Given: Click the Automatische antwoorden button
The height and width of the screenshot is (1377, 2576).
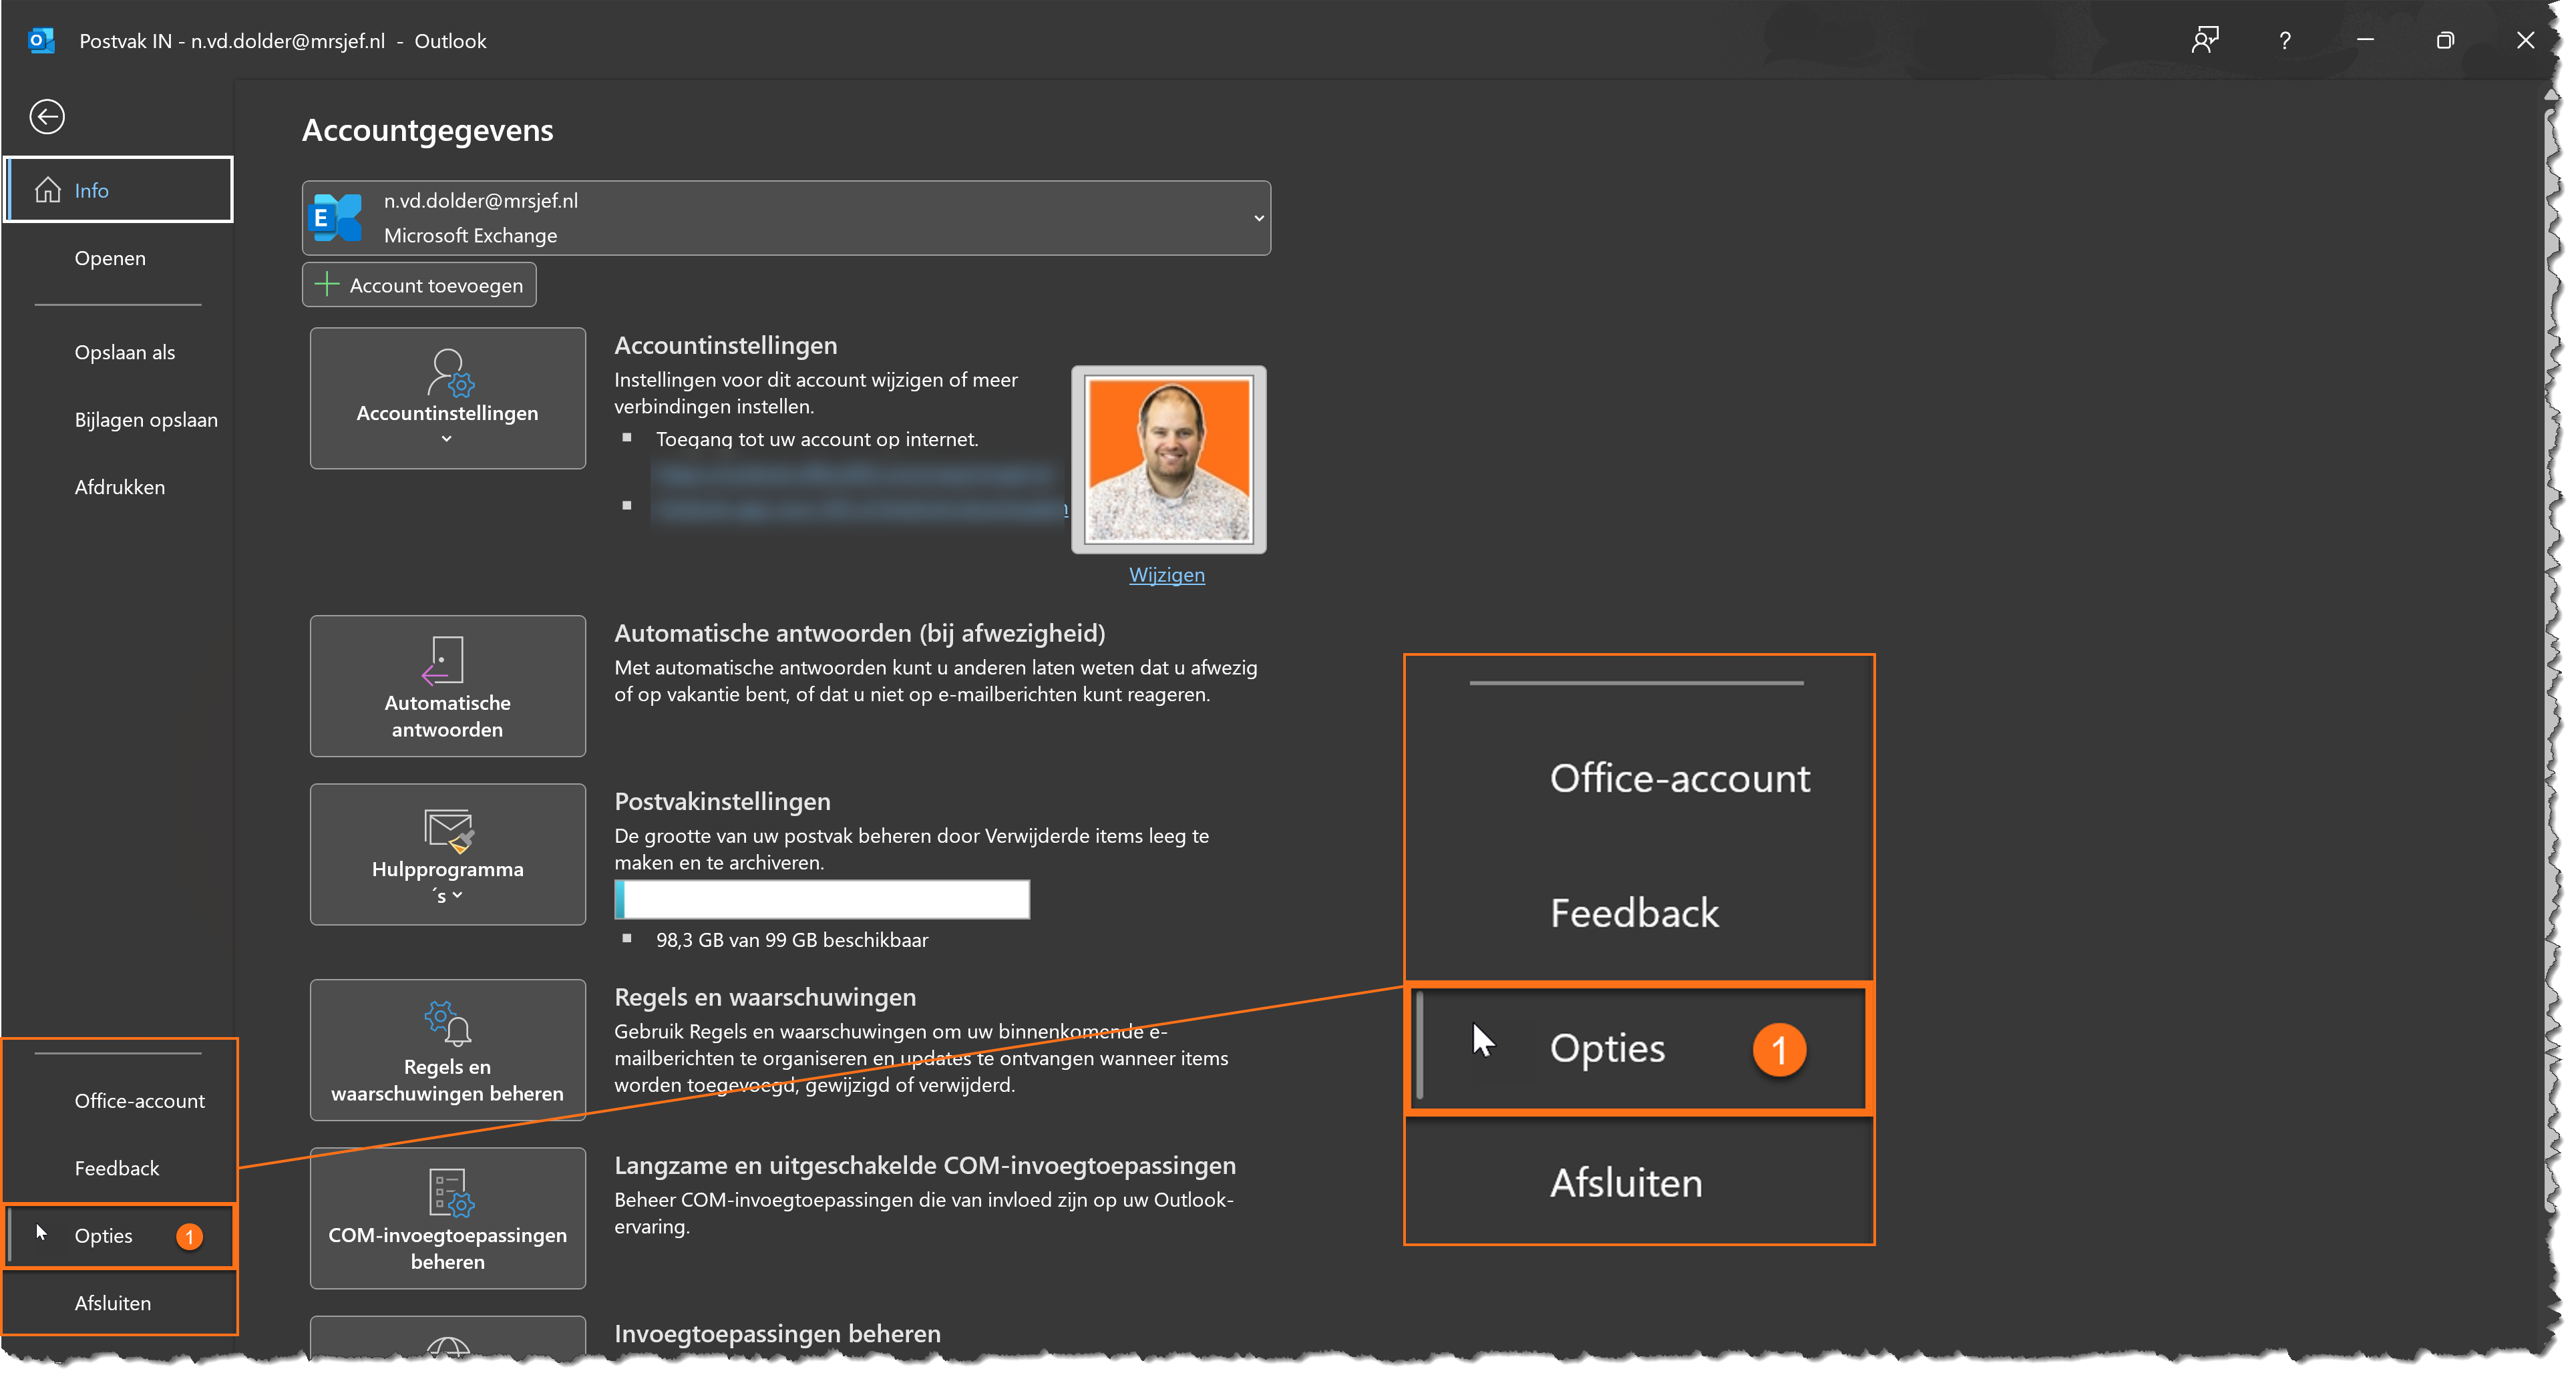Looking at the screenshot, I should (x=447, y=686).
